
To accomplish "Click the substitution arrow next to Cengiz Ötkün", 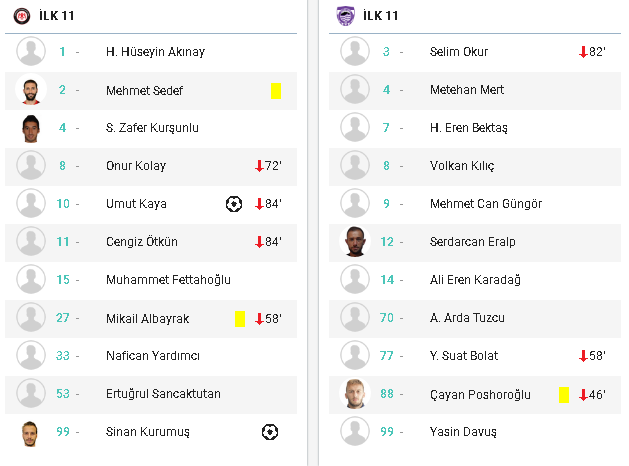I will pos(259,242).
